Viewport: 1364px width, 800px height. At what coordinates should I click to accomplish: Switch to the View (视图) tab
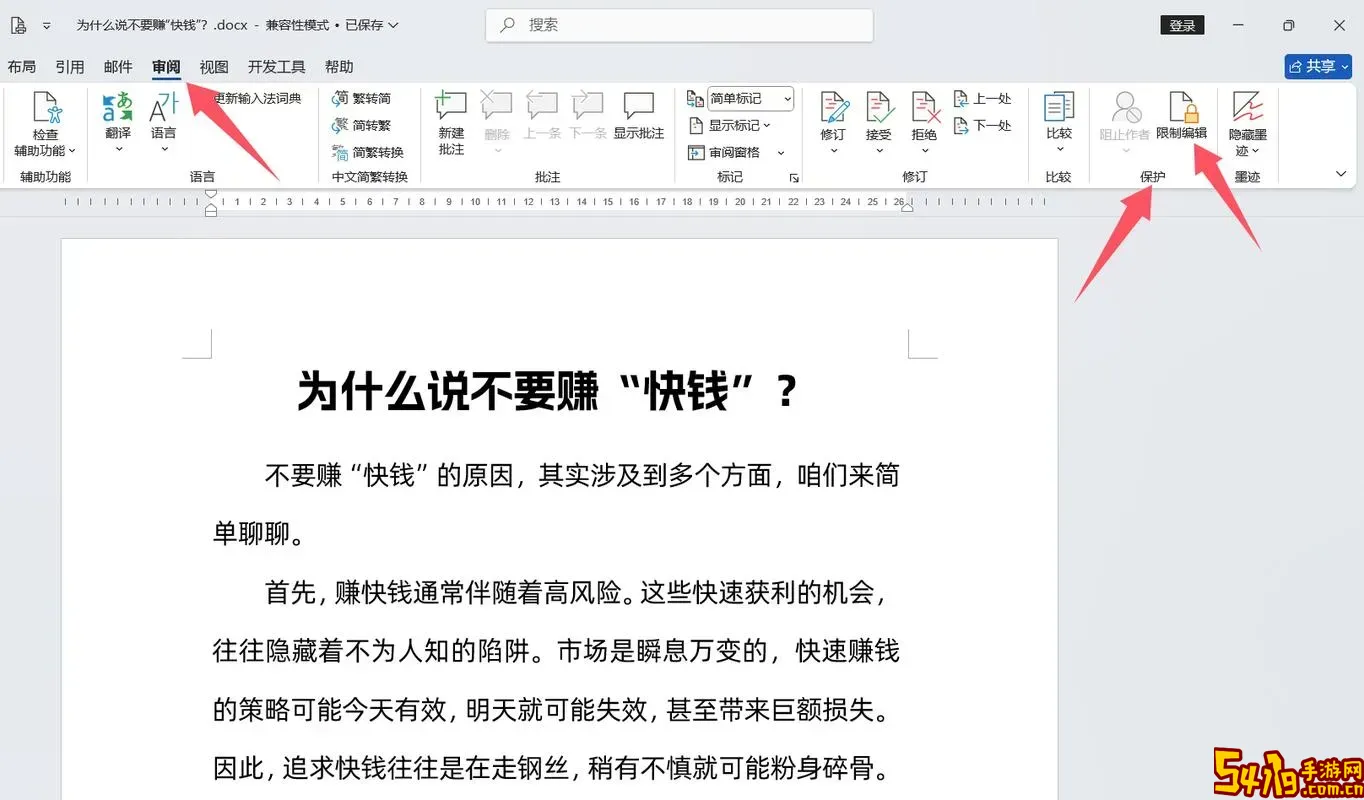[214, 67]
